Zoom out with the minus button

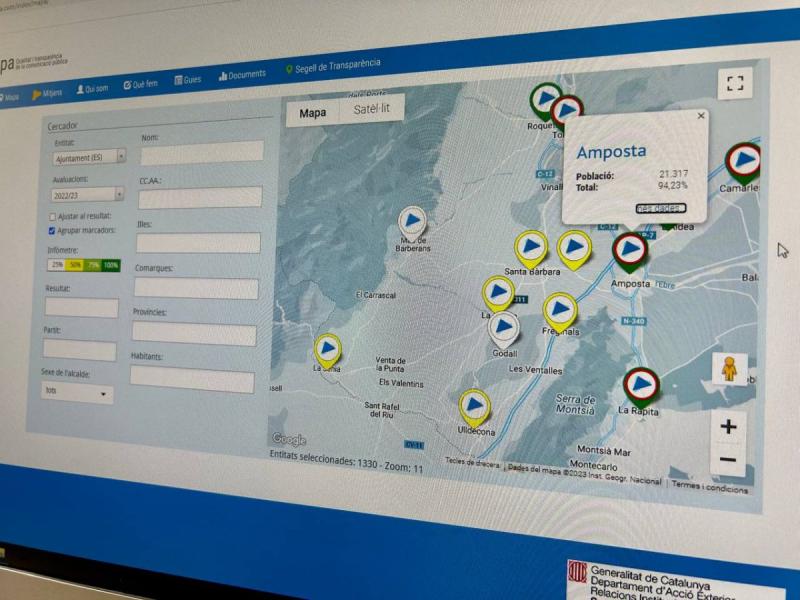click(x=728, y=461)
